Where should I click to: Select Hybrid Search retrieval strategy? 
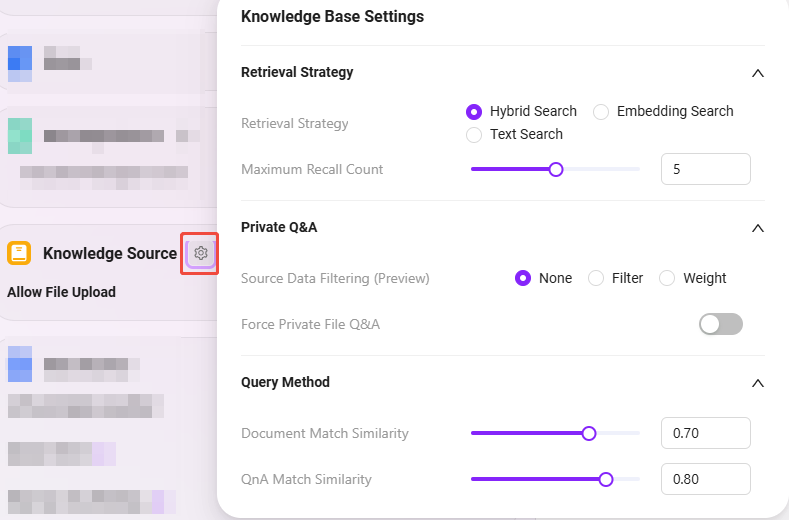474,112
